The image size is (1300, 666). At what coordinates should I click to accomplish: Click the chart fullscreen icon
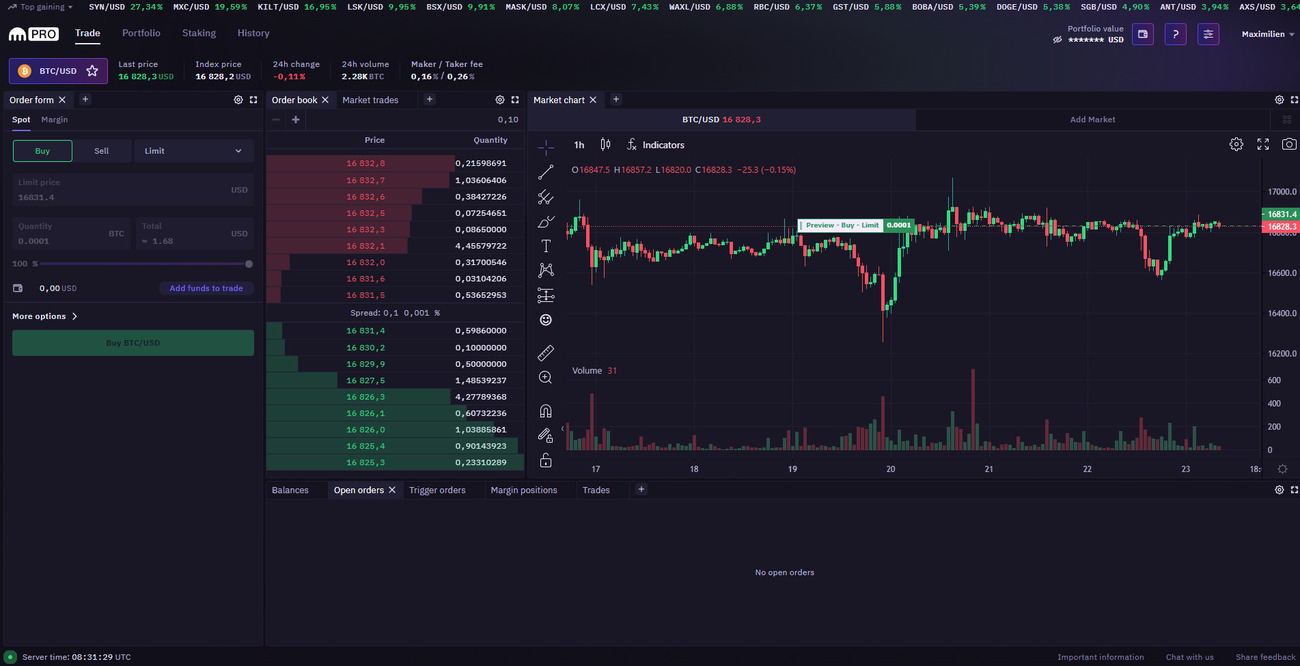[1263, 144]
